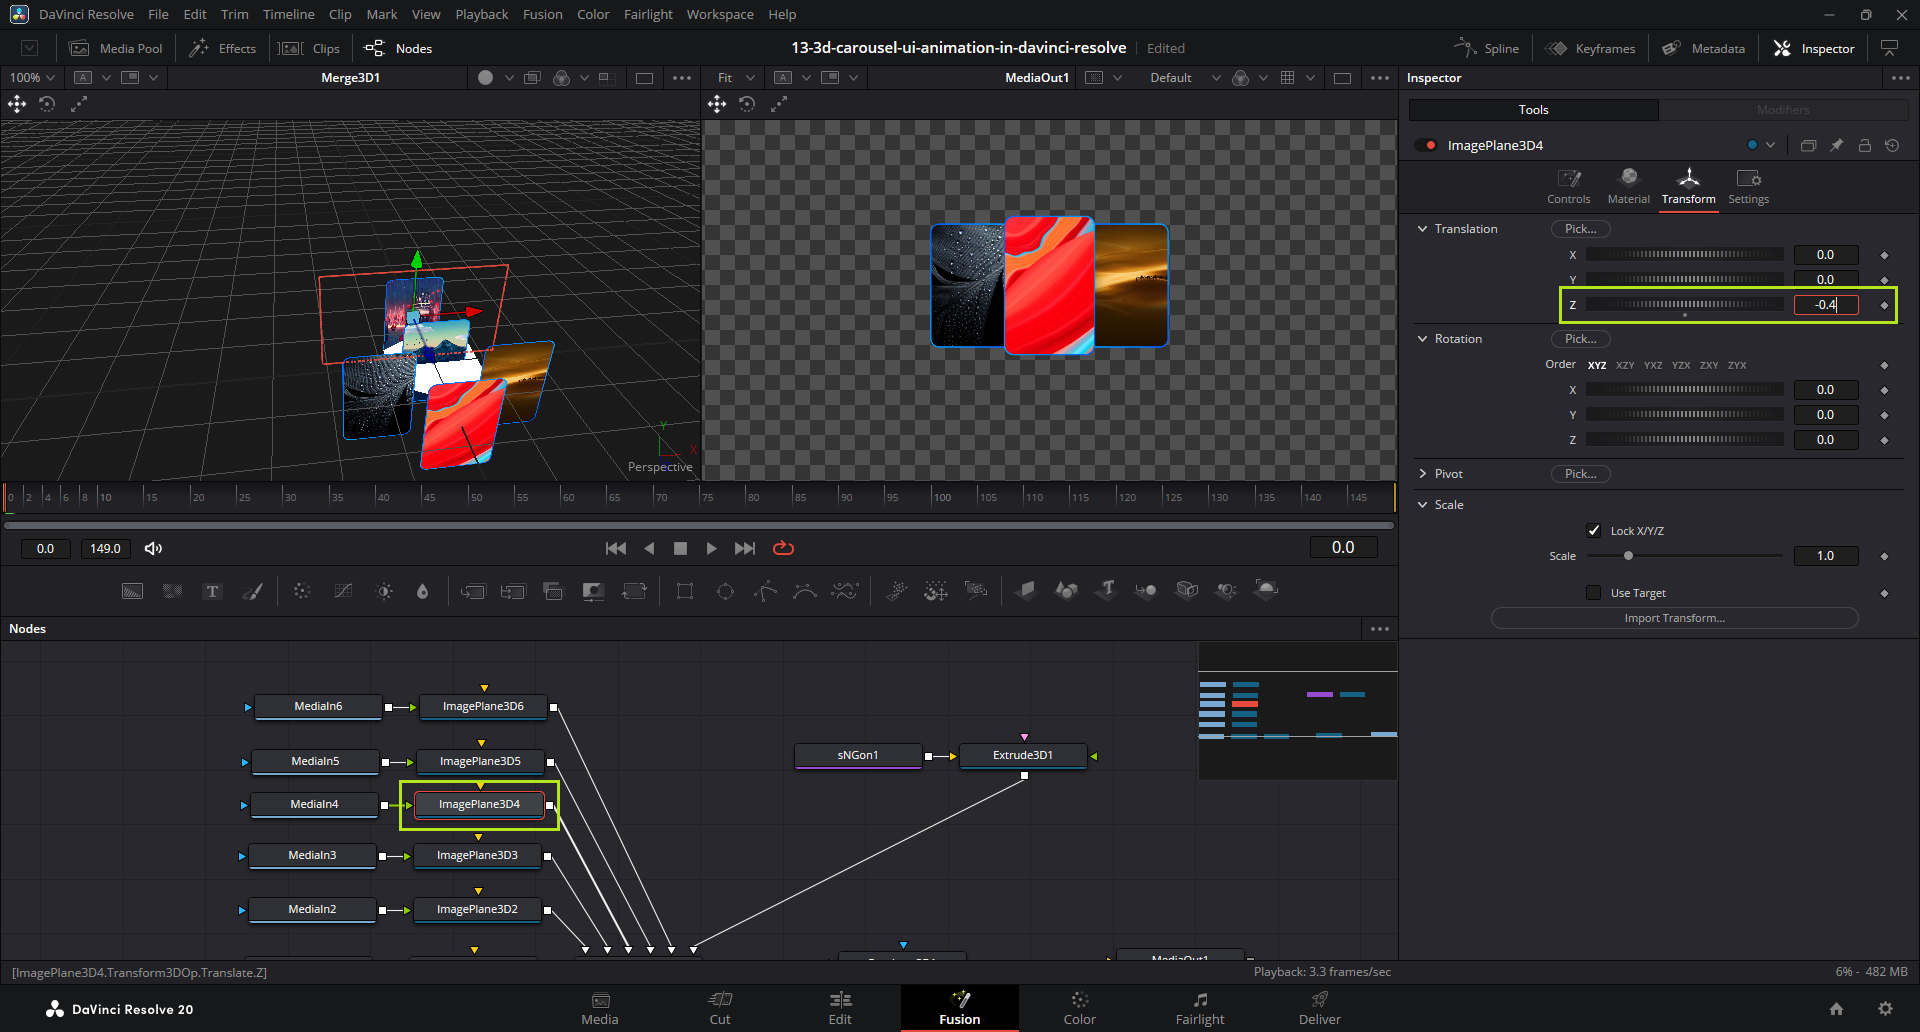This screenshot has width=1920, height=1032.
Task: Enable the Use Target checkbox
Action: (x=1594, y=593)
